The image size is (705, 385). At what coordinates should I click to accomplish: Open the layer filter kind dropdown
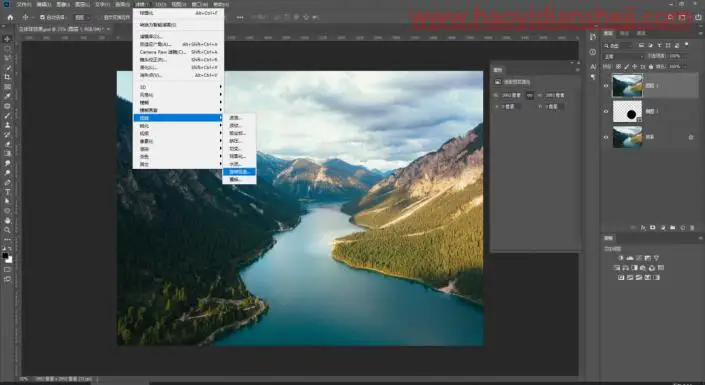click(618, 45)
